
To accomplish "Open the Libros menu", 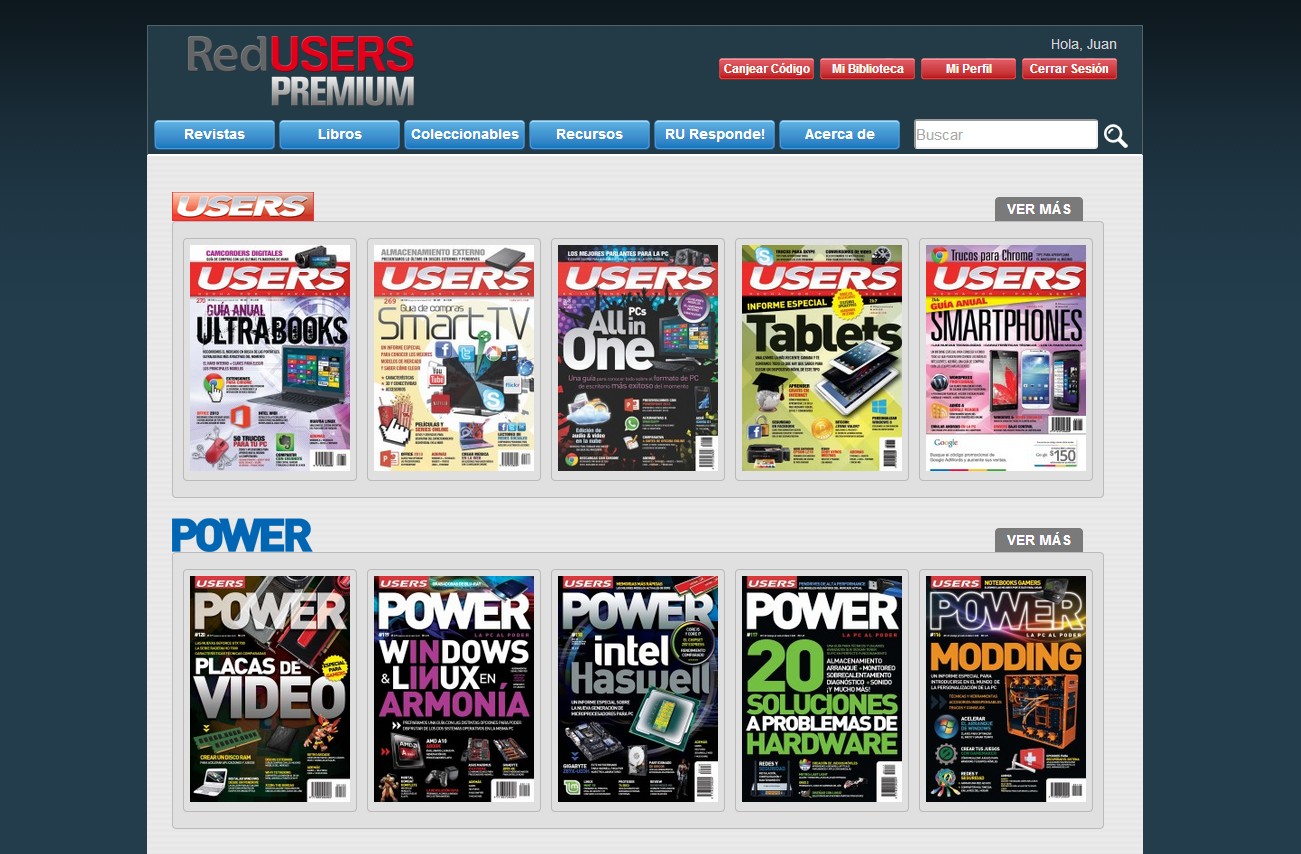I will (339, 134).
